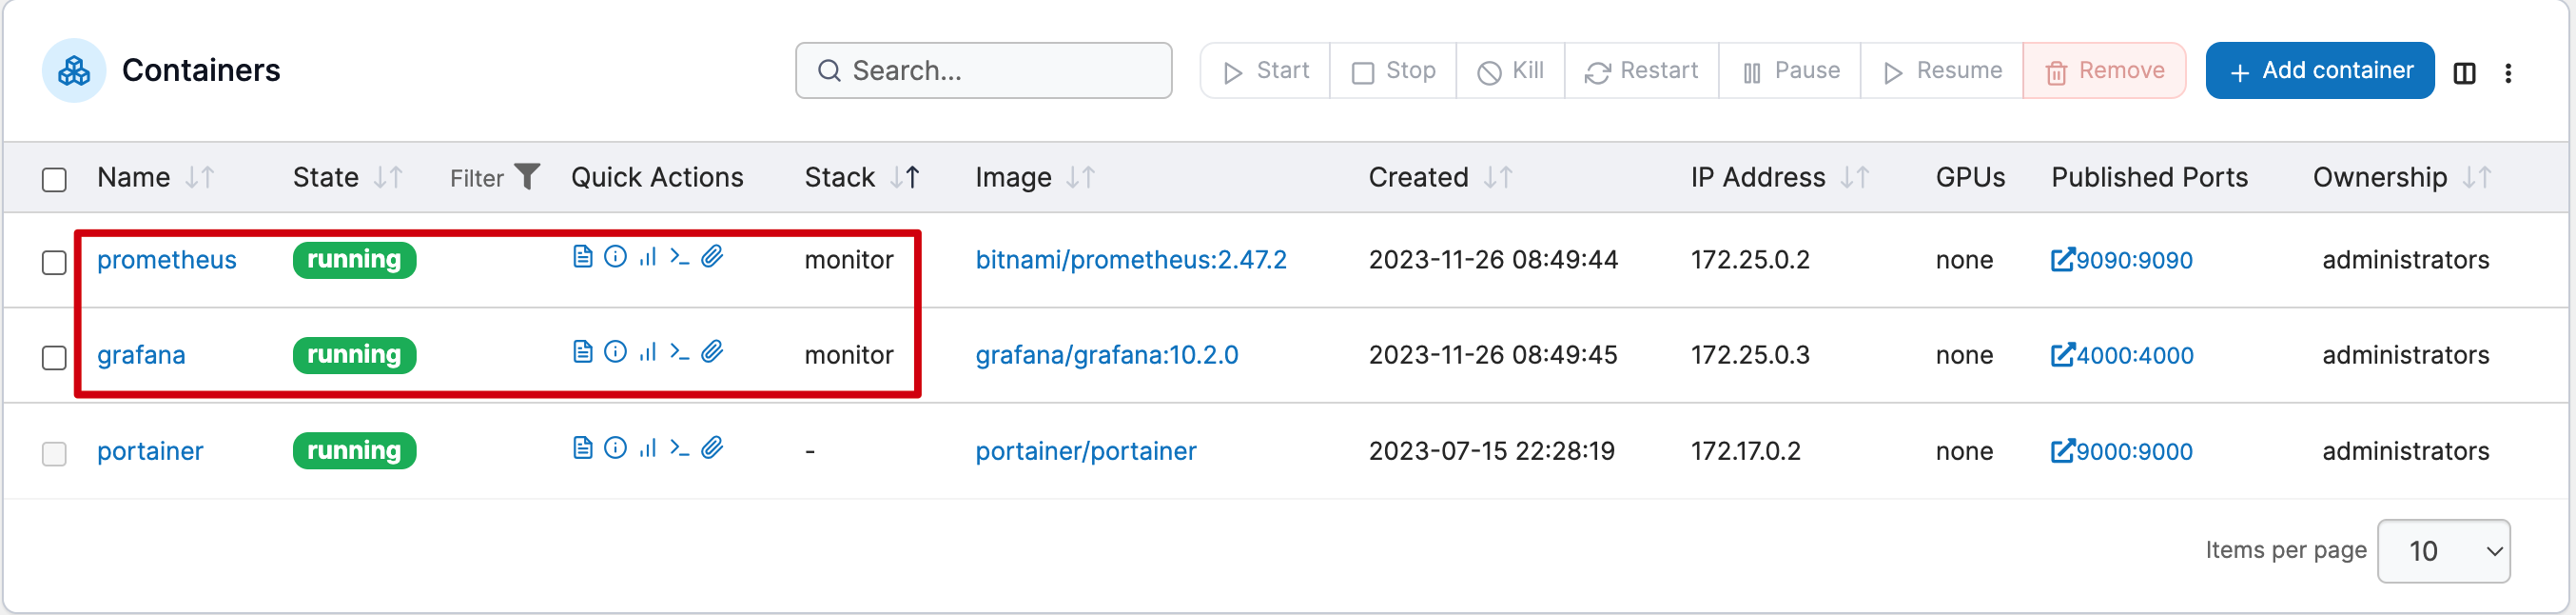Image resolution: width=2576 pixels, height=615 pixels.
Task: Click the Restart button
Action: click(x=1641, y=71)
